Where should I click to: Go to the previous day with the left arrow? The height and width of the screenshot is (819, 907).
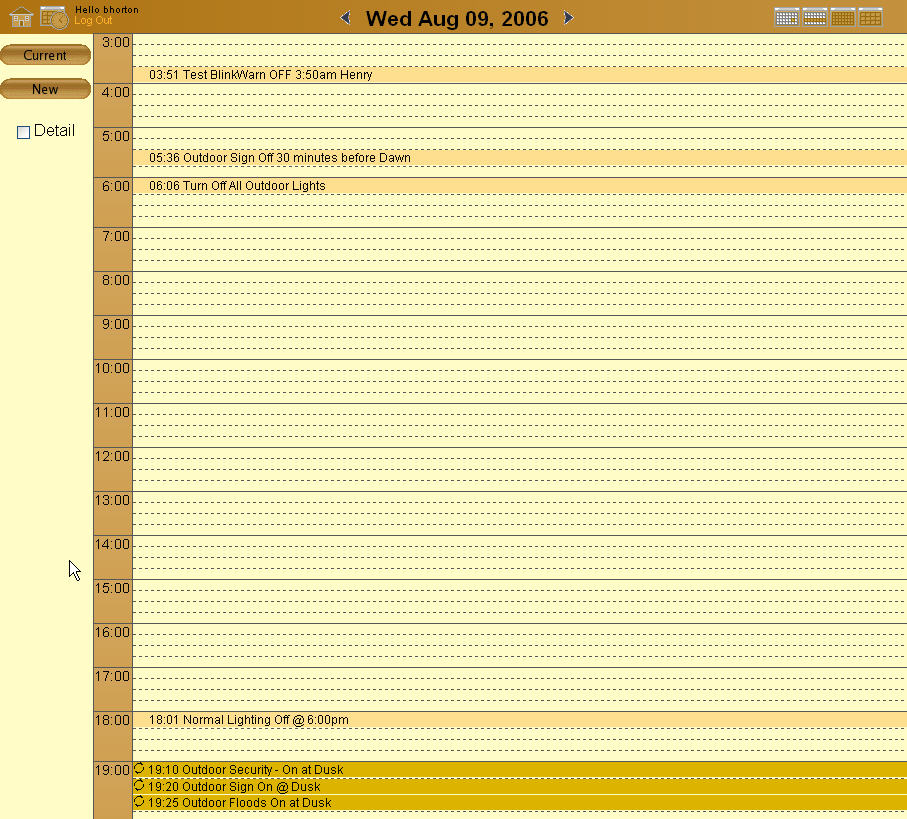point(345,17)
